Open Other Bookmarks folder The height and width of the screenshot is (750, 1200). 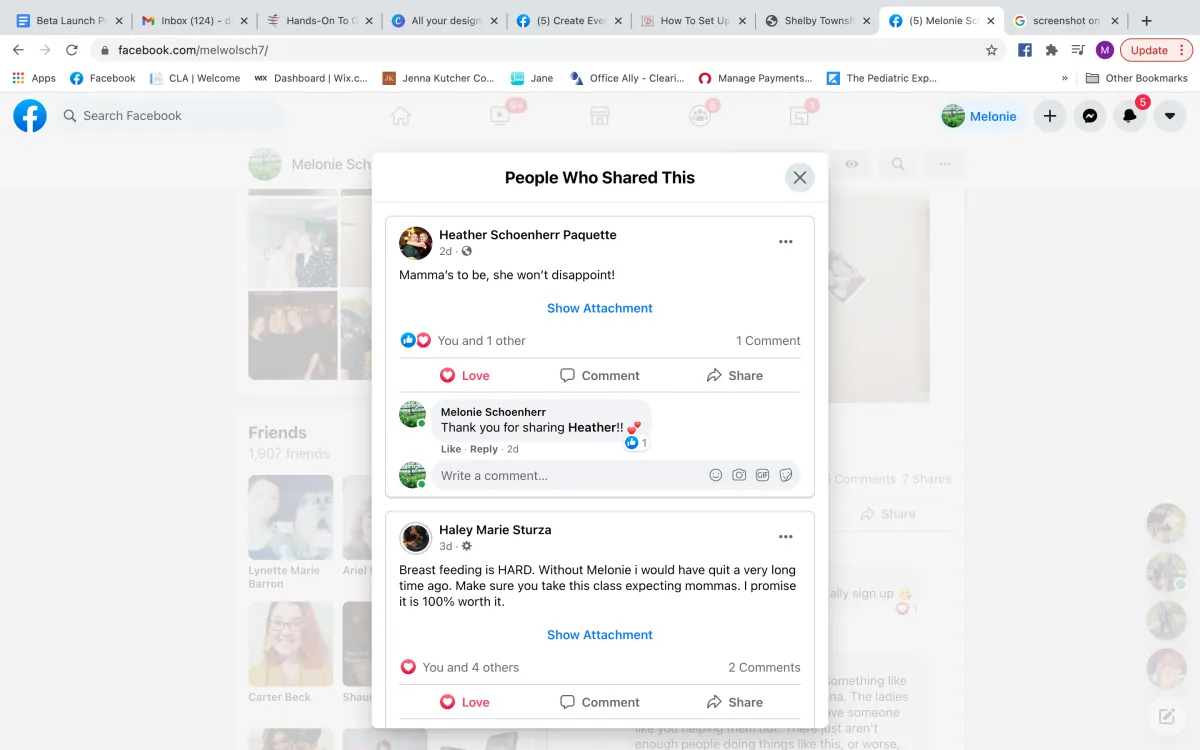(1137, 78)
